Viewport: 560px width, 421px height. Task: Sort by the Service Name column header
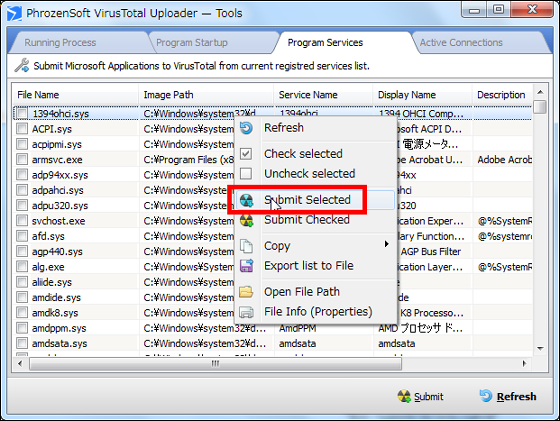[x=324, y=95]
